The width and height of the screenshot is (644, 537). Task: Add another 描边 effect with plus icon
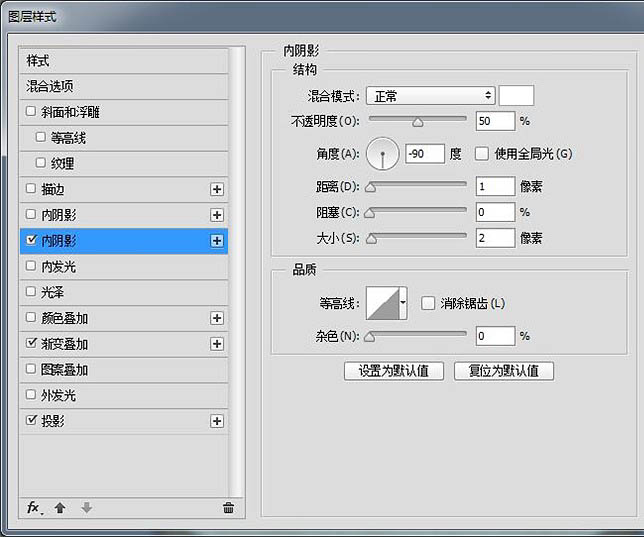217,189
